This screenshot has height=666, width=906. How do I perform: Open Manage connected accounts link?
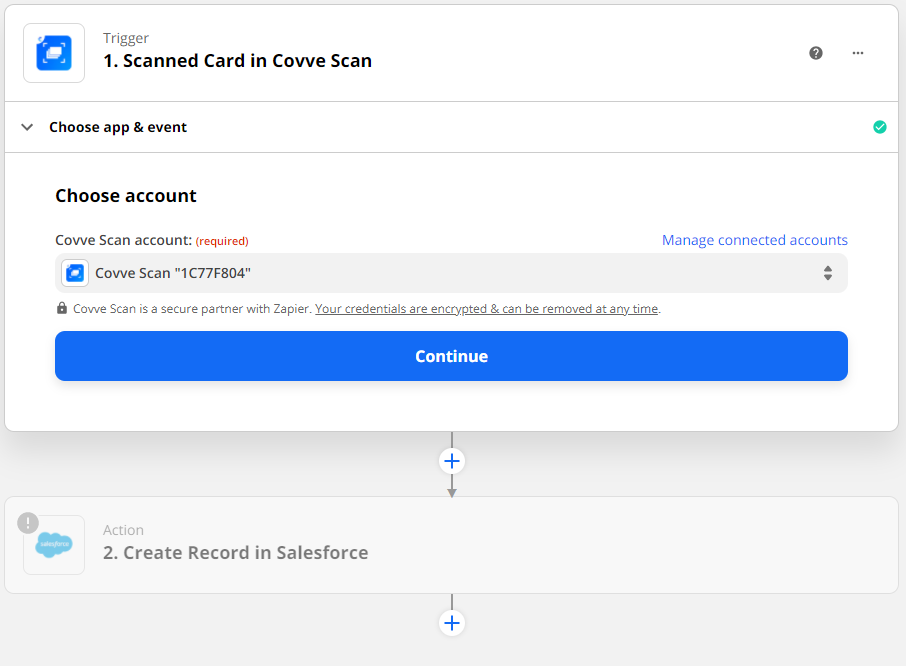[x=754, y=240]
